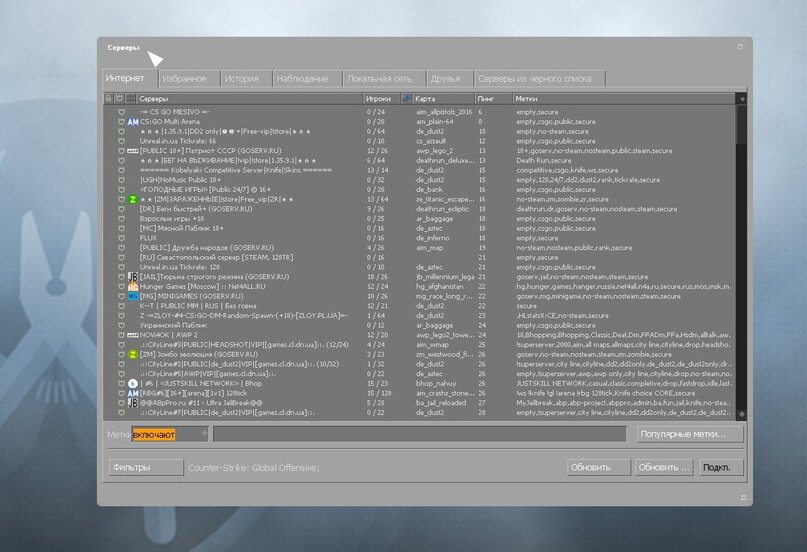Click the server list vertical scrollbar thumb
The width and height of the screenshot is (807, 552).
(742, 126)
